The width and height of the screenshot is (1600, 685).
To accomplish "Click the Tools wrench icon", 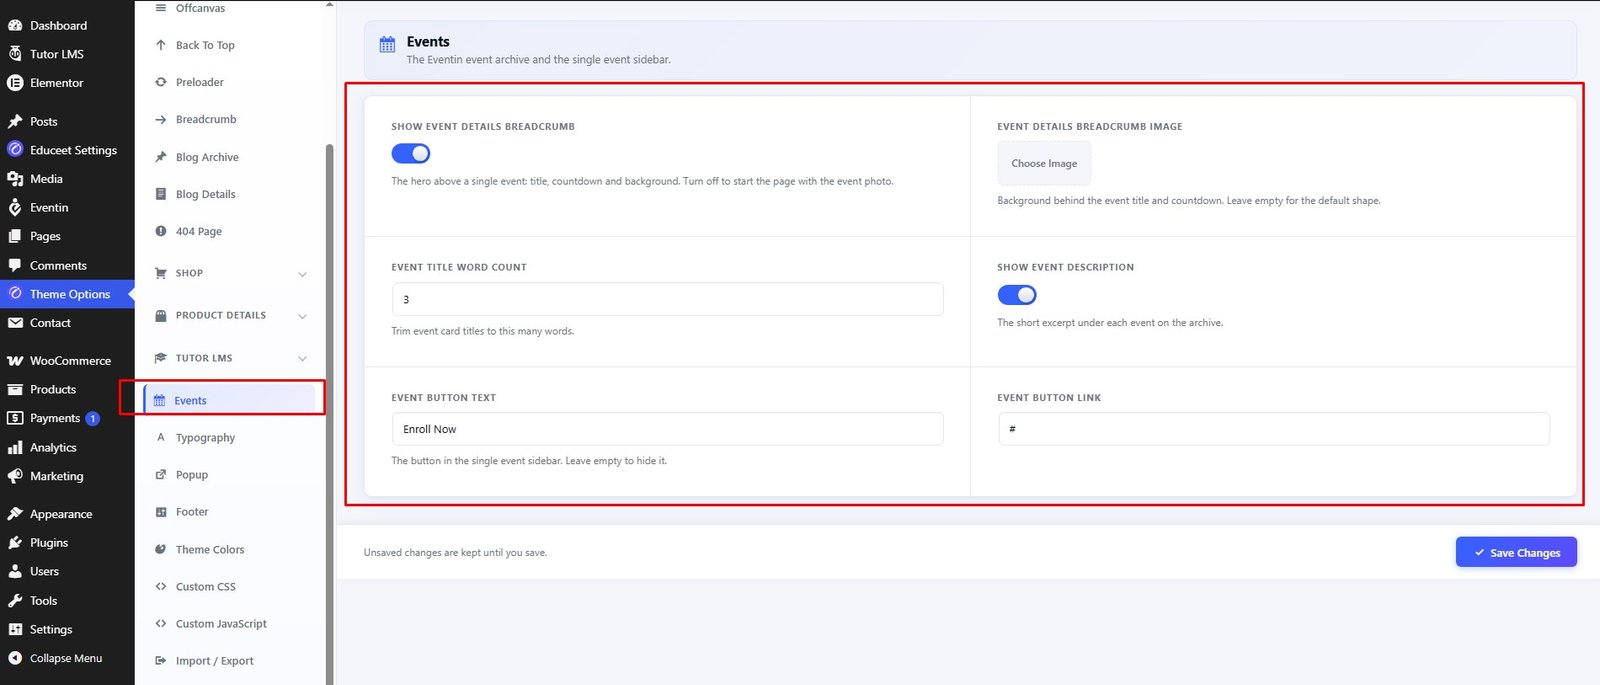I will (15, 600).
